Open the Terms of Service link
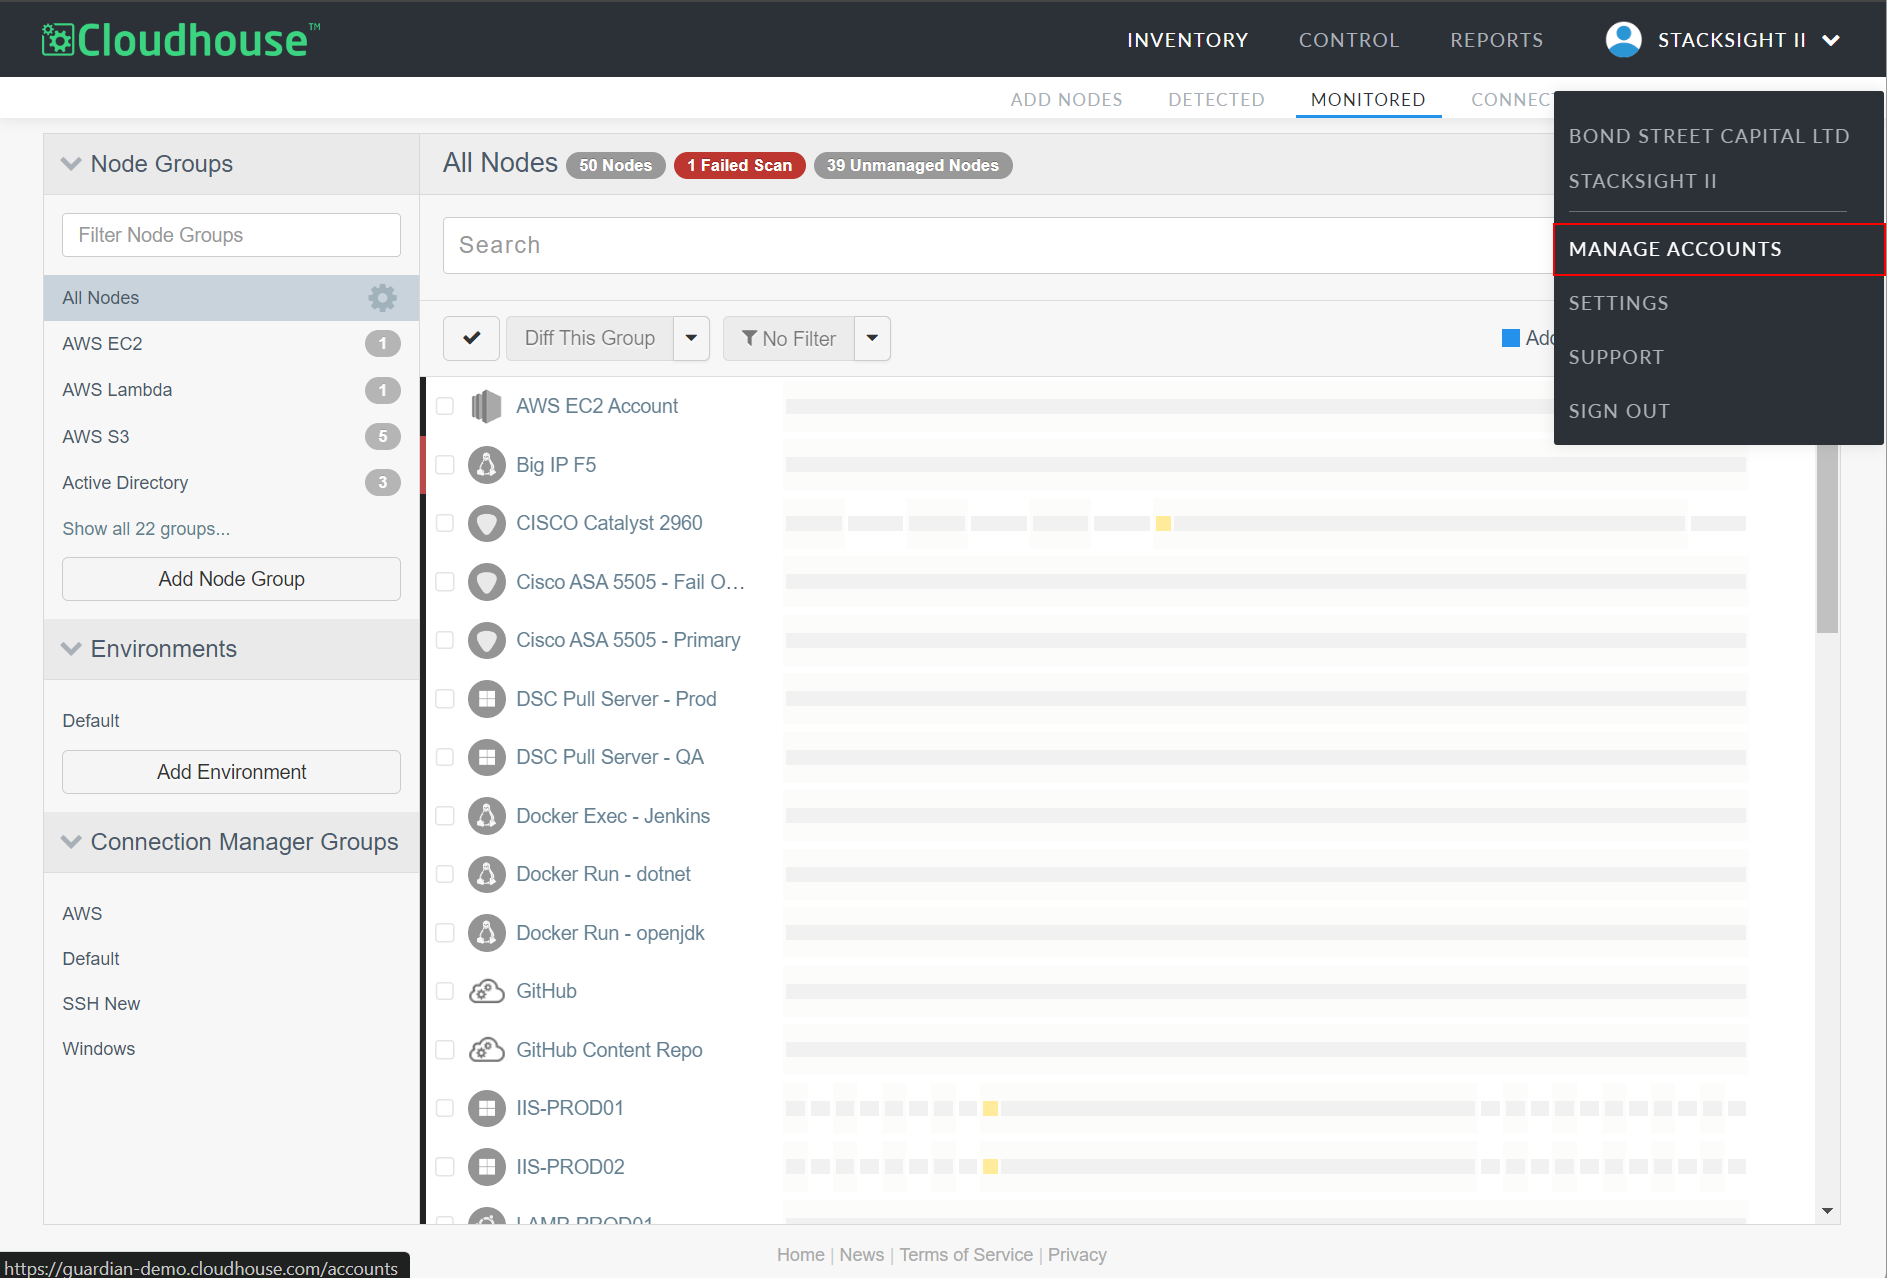Viewport: 1887px width, 1278px height. 966,1255
